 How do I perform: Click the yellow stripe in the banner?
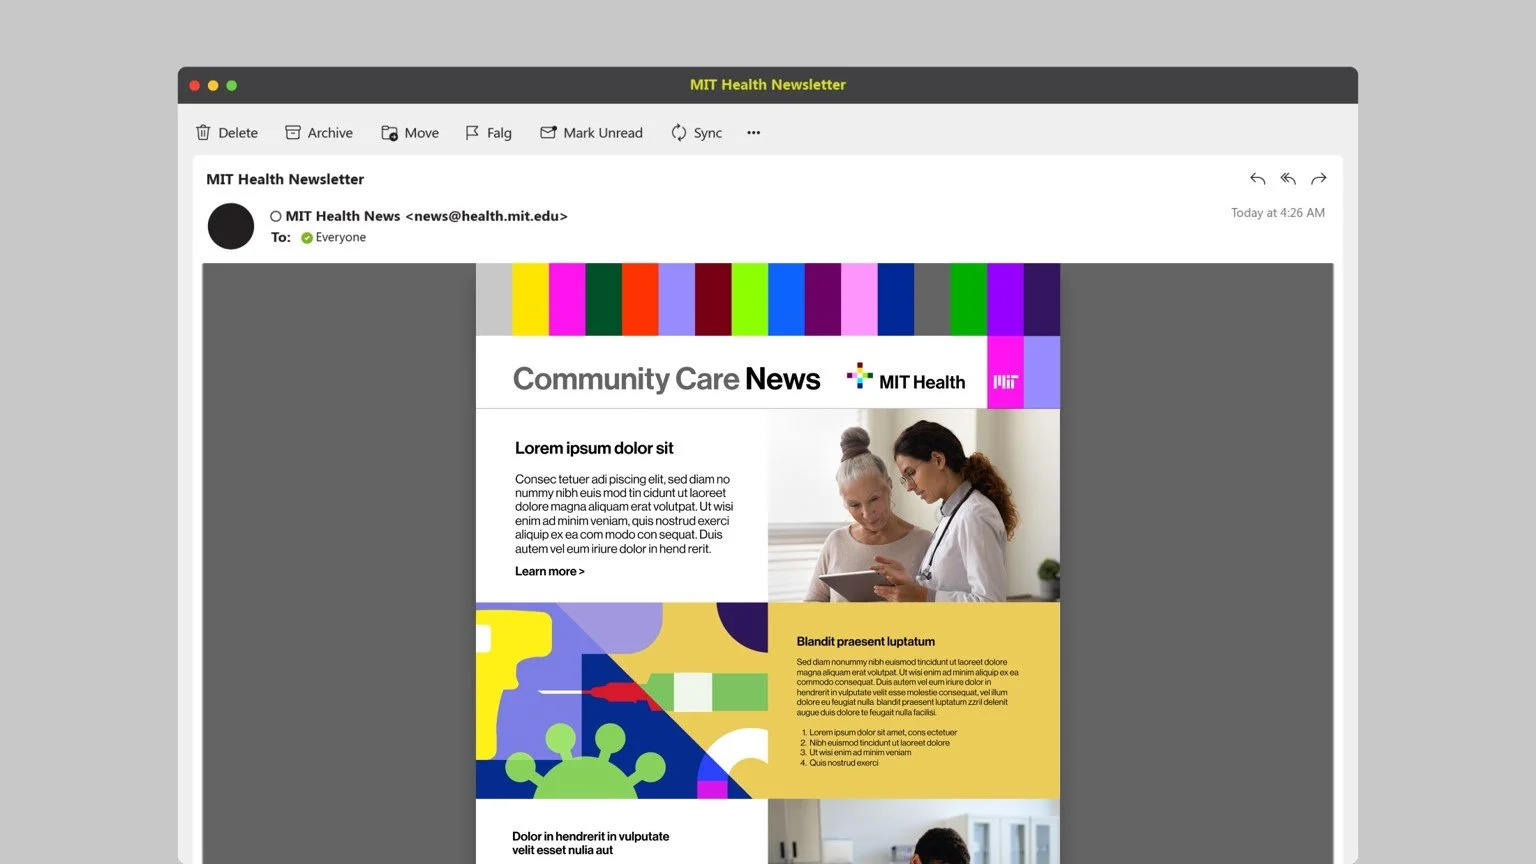click(530, 299)
